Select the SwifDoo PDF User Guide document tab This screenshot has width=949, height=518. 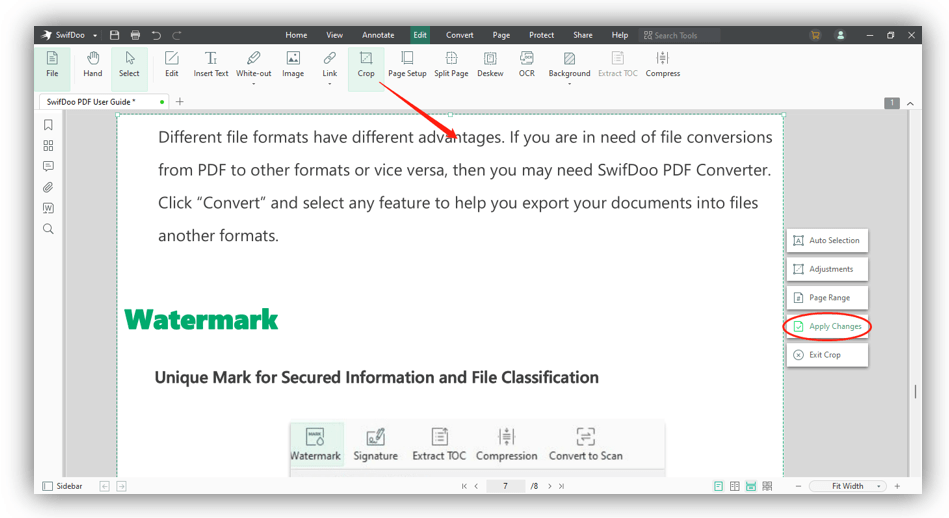[x=103, y=102]
